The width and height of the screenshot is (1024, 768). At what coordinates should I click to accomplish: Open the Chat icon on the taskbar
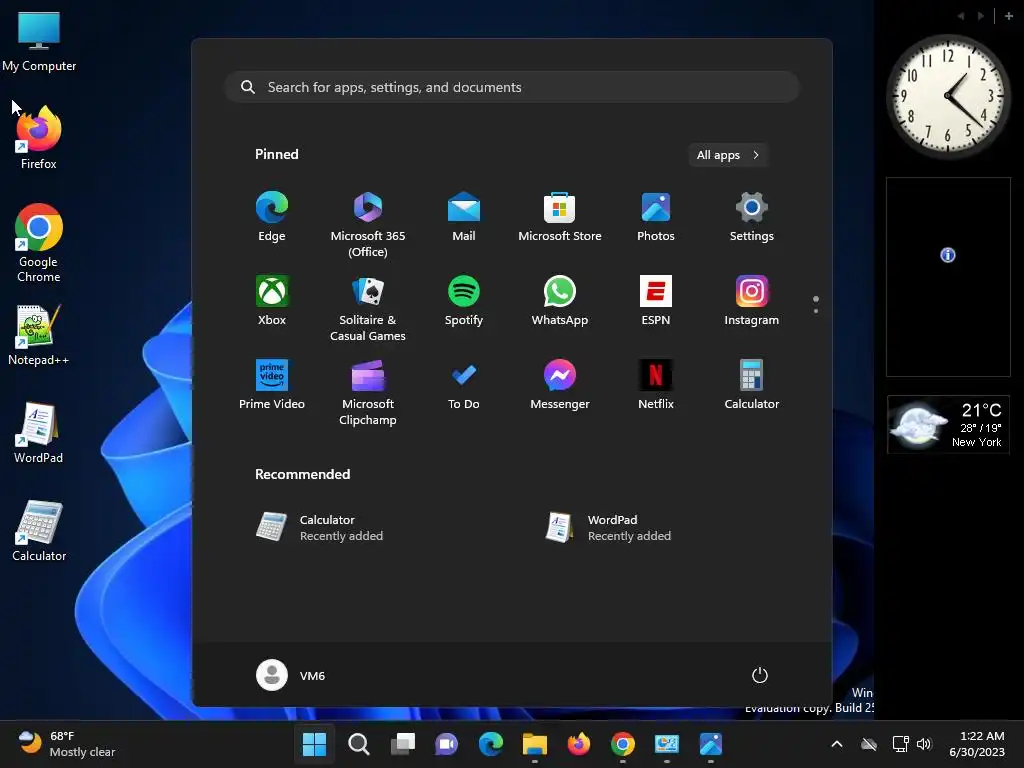447,744
